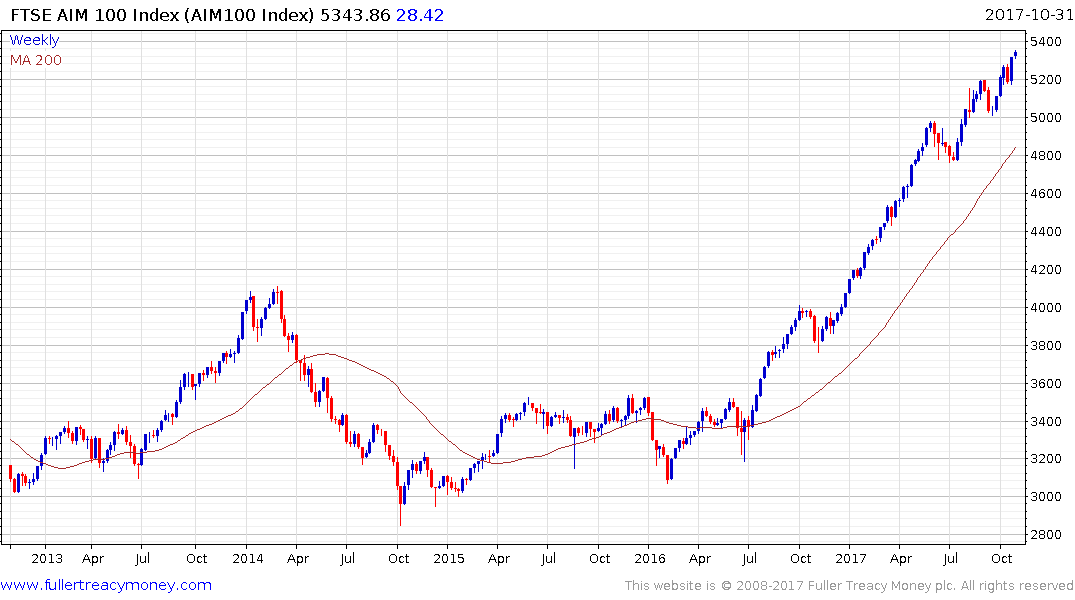The image size is (1075, 600).
Task: Click the 4200 price axis label
Action: tap(1046, 269)
